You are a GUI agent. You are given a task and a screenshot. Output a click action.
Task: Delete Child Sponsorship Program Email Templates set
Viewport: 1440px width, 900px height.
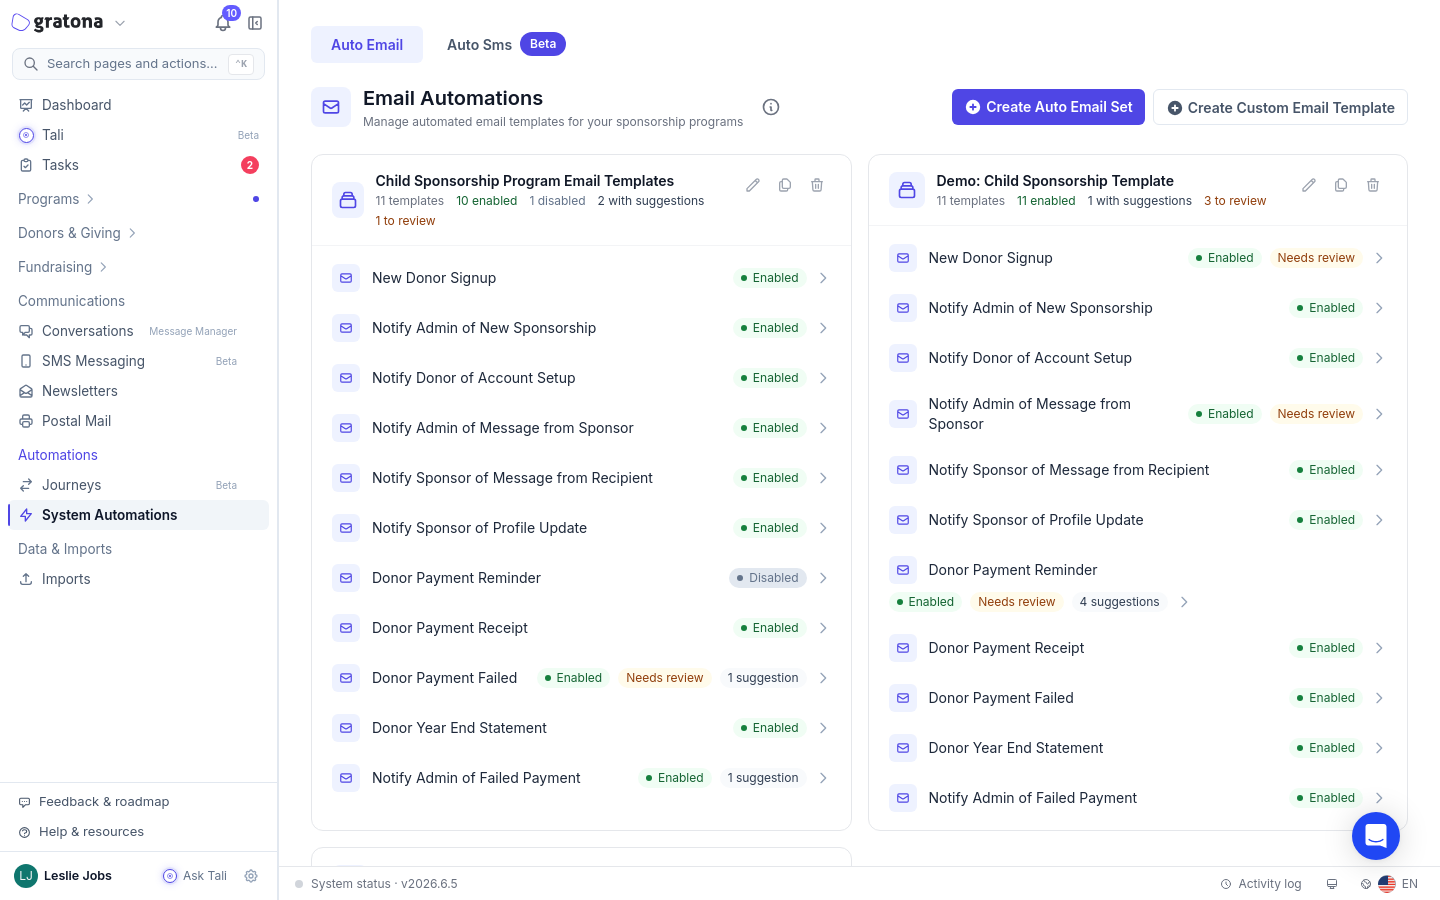817,185
